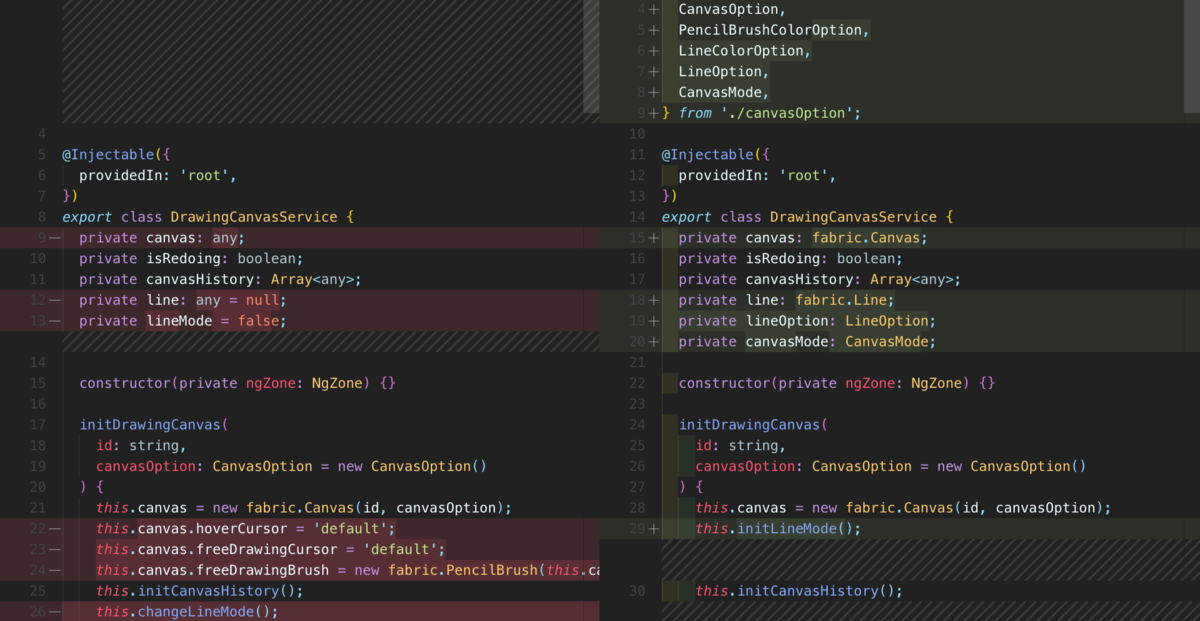Click the left diff pane's scrollbar thumb
The width and height of the screenshot is (1200, 621).
(592, 56)
